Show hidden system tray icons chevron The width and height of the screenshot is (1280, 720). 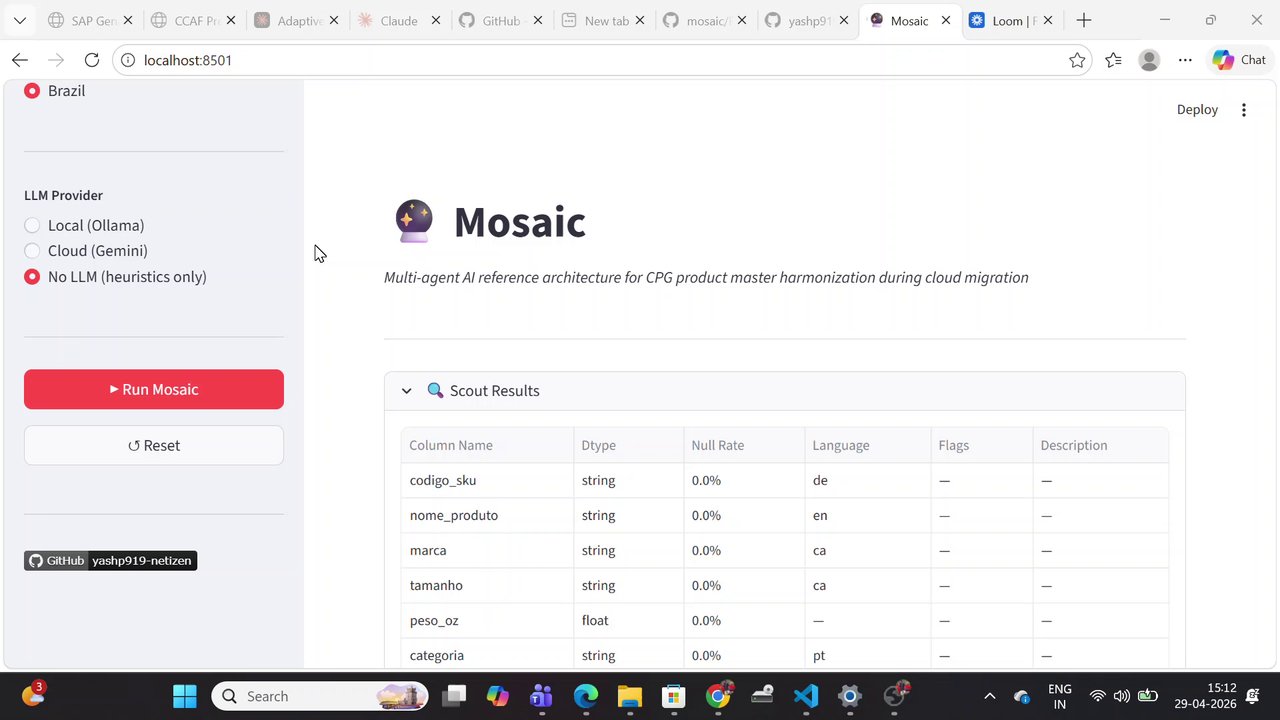(x=990, y=696)
